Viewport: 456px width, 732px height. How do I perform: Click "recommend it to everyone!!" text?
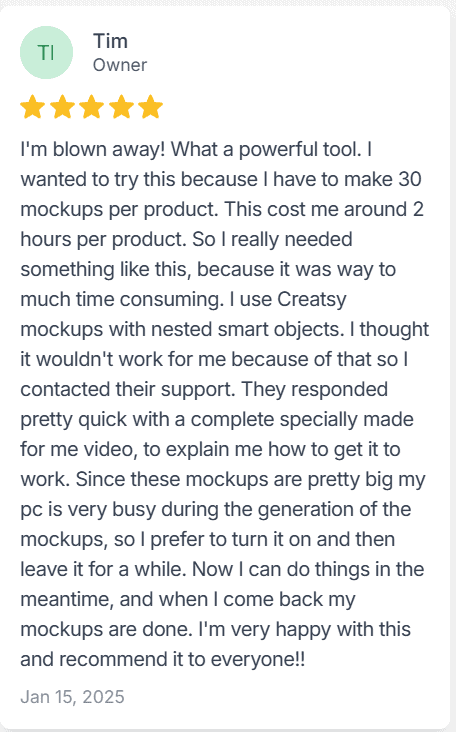click(x=182, y=659)
